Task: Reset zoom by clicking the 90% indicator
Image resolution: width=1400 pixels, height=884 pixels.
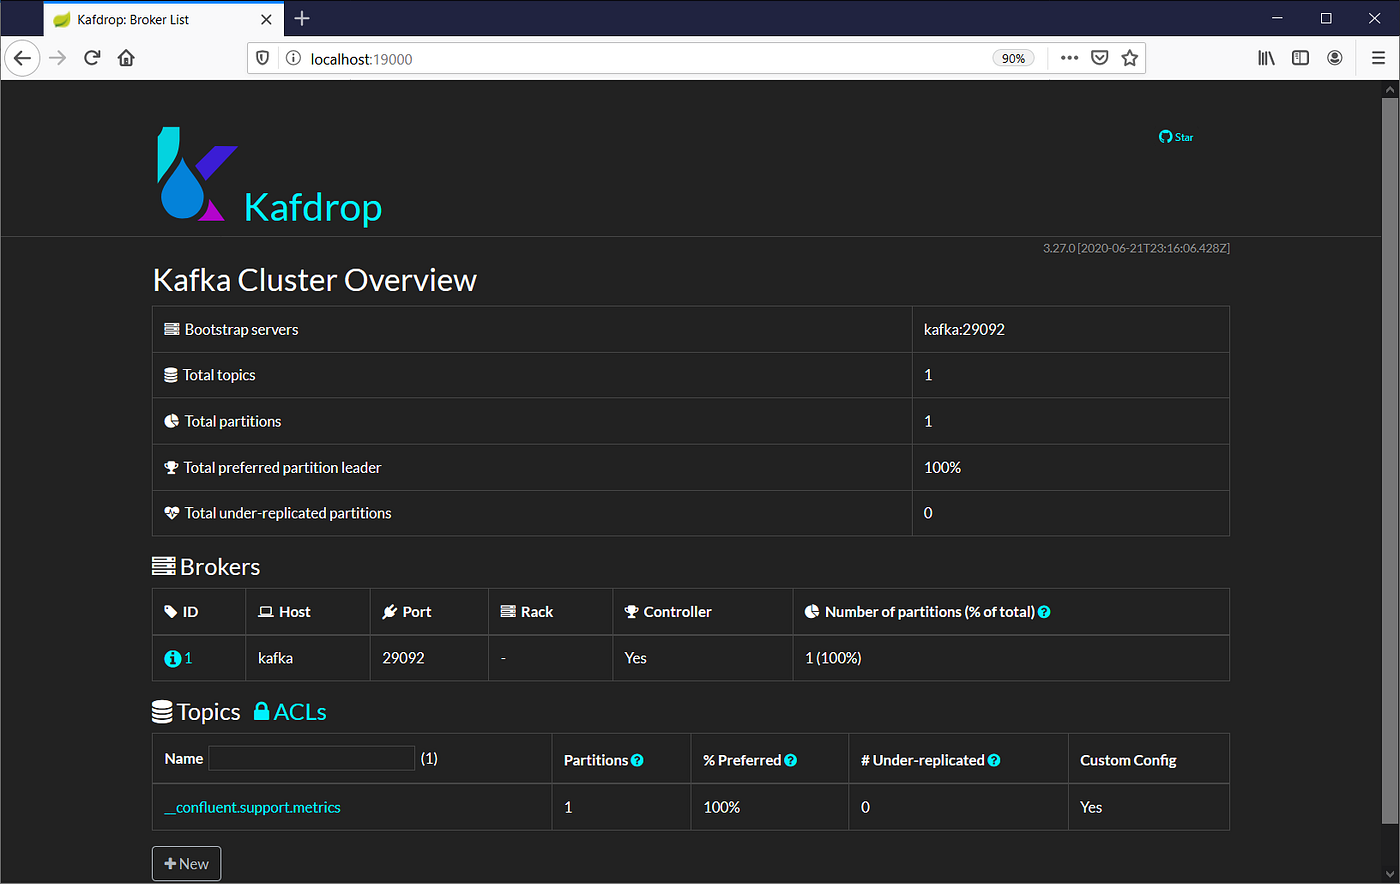Action: pos(1013,58)
